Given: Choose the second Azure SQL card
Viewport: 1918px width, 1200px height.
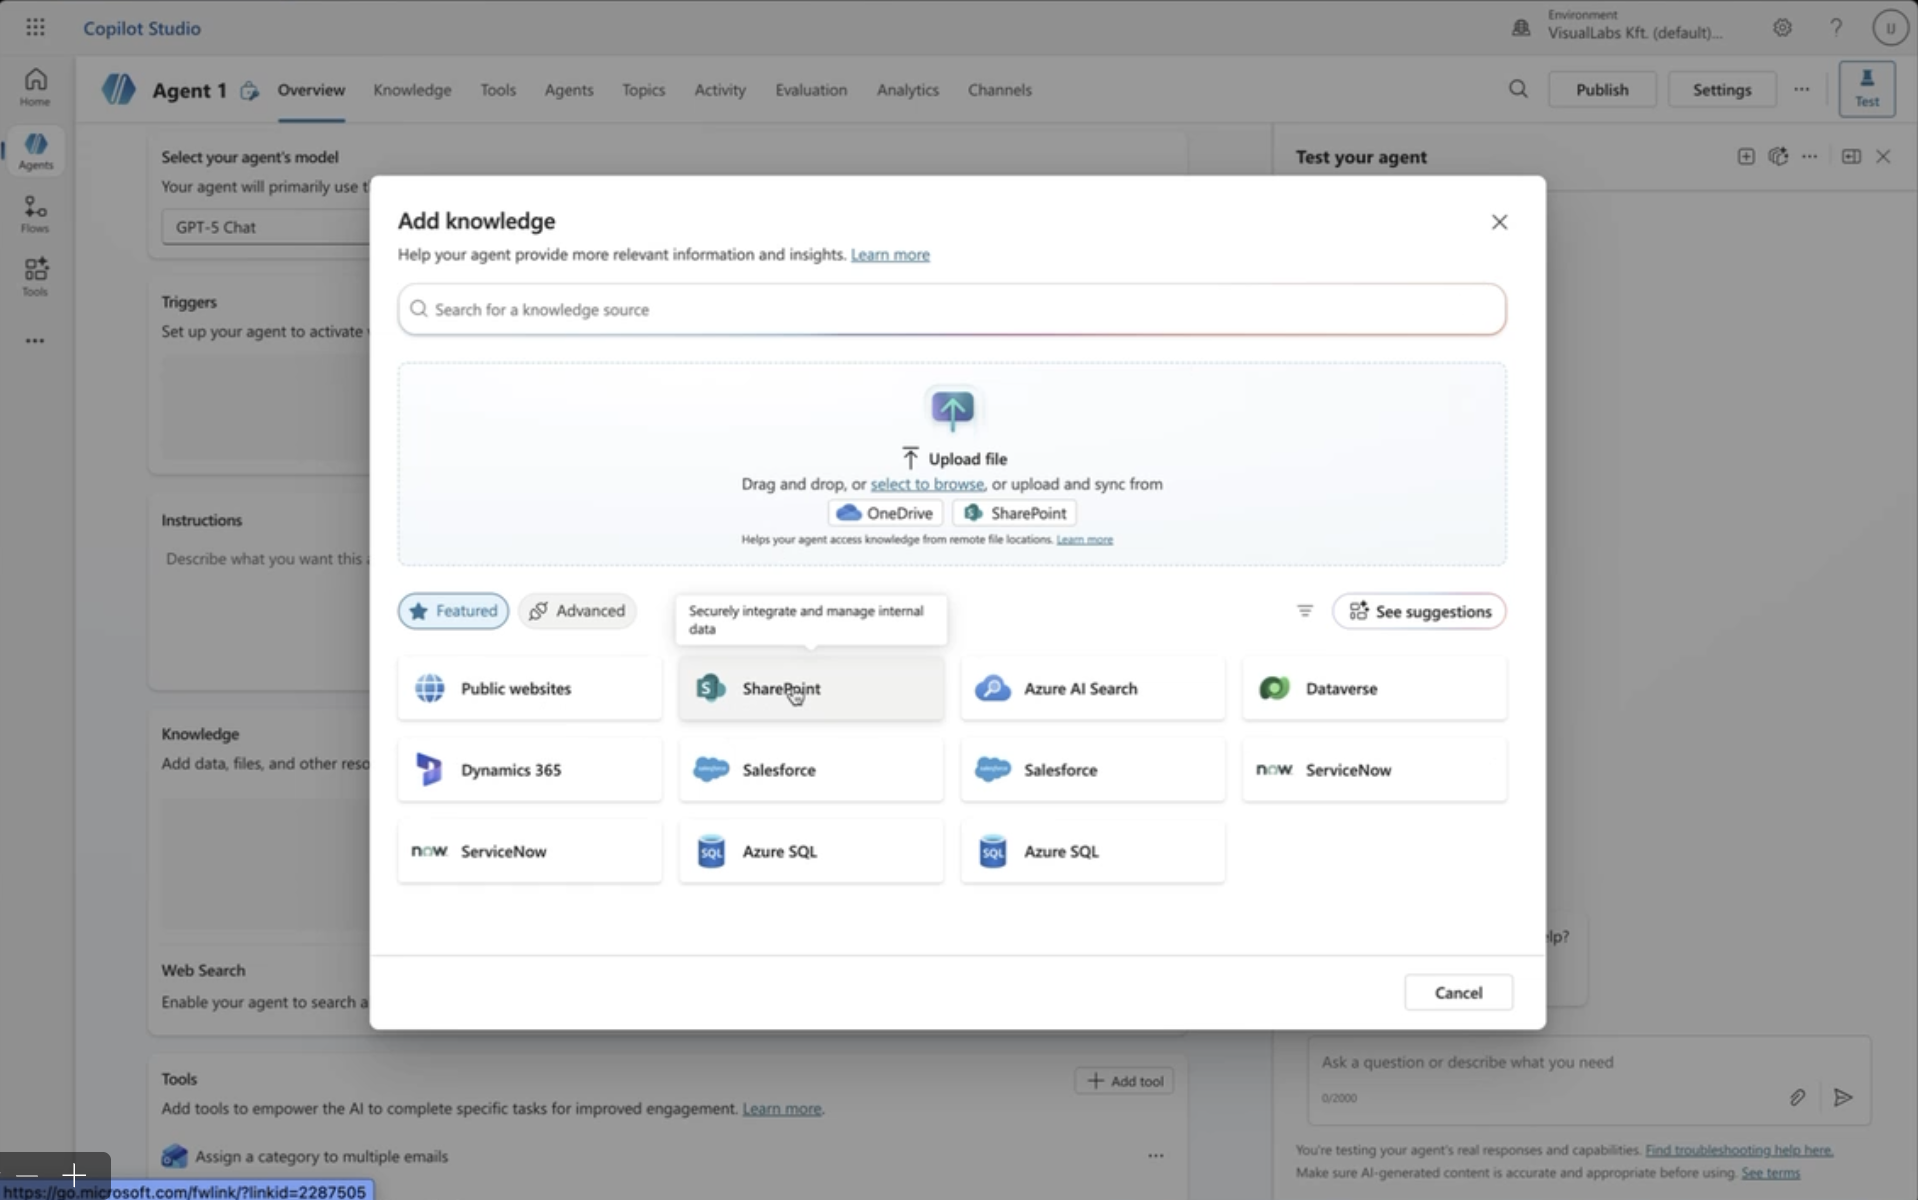Looking at the screenshot, I should click(1093, 851).
